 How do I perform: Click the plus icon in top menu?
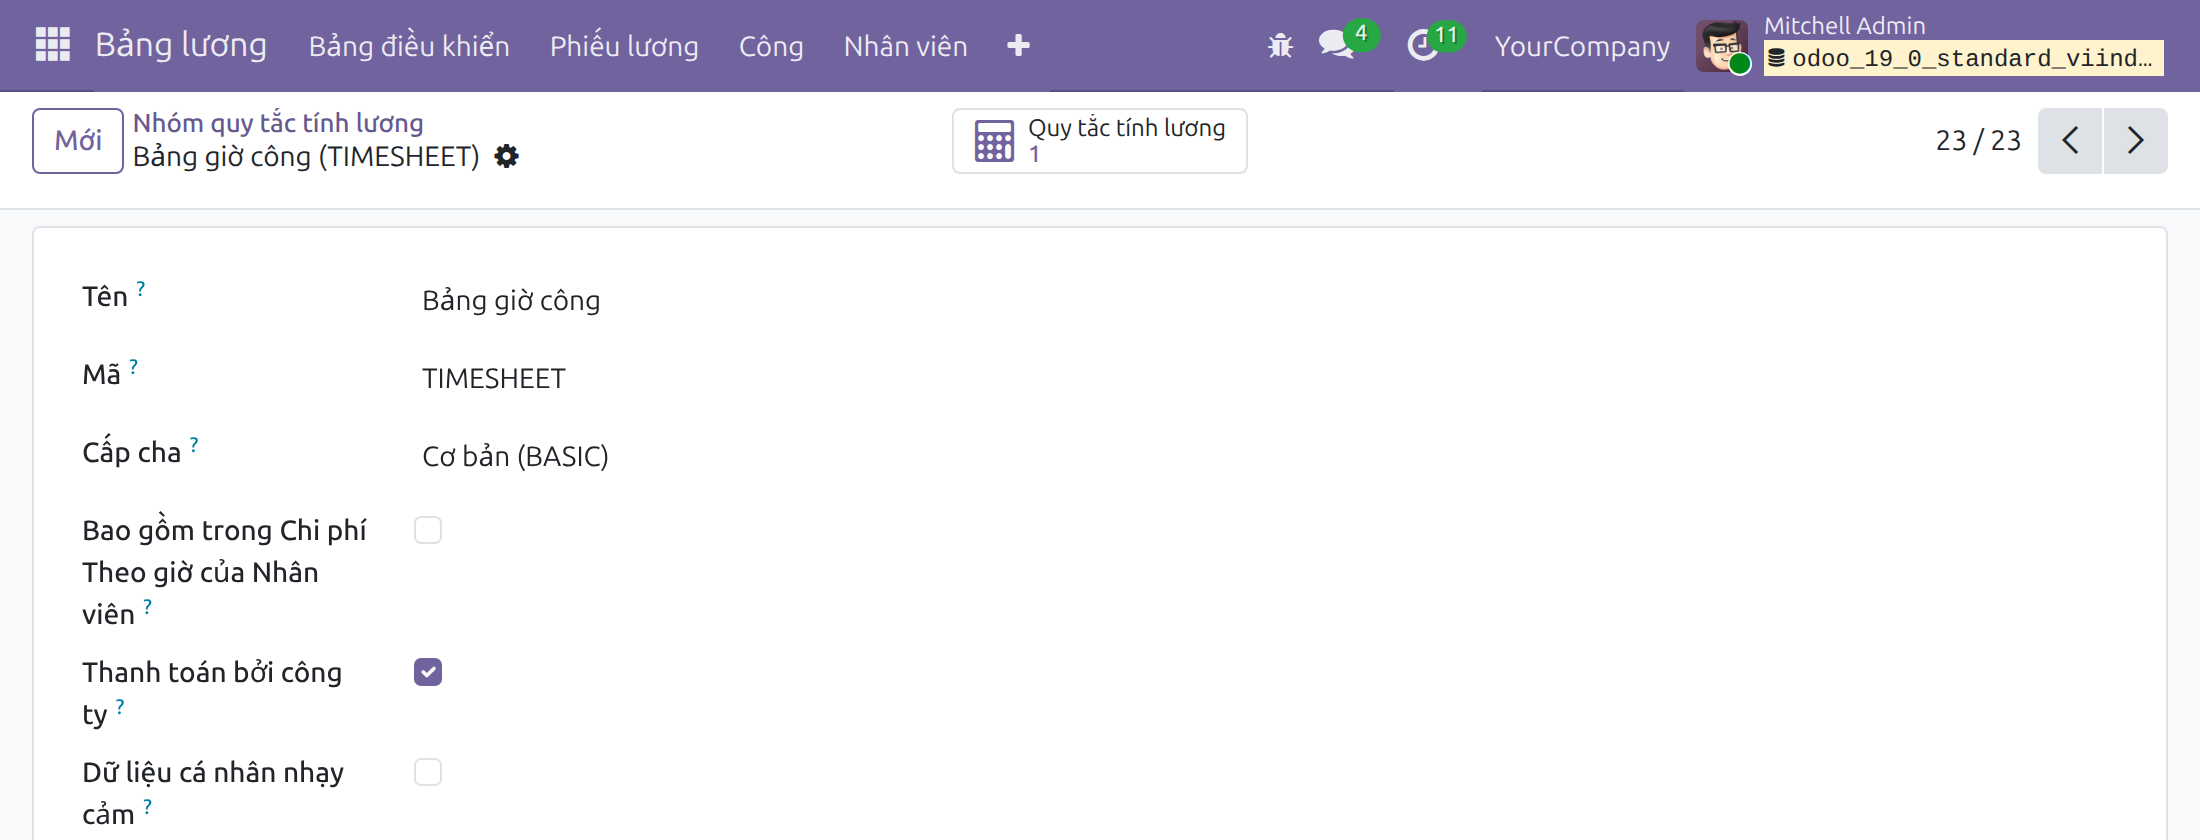click(1018, 45)
